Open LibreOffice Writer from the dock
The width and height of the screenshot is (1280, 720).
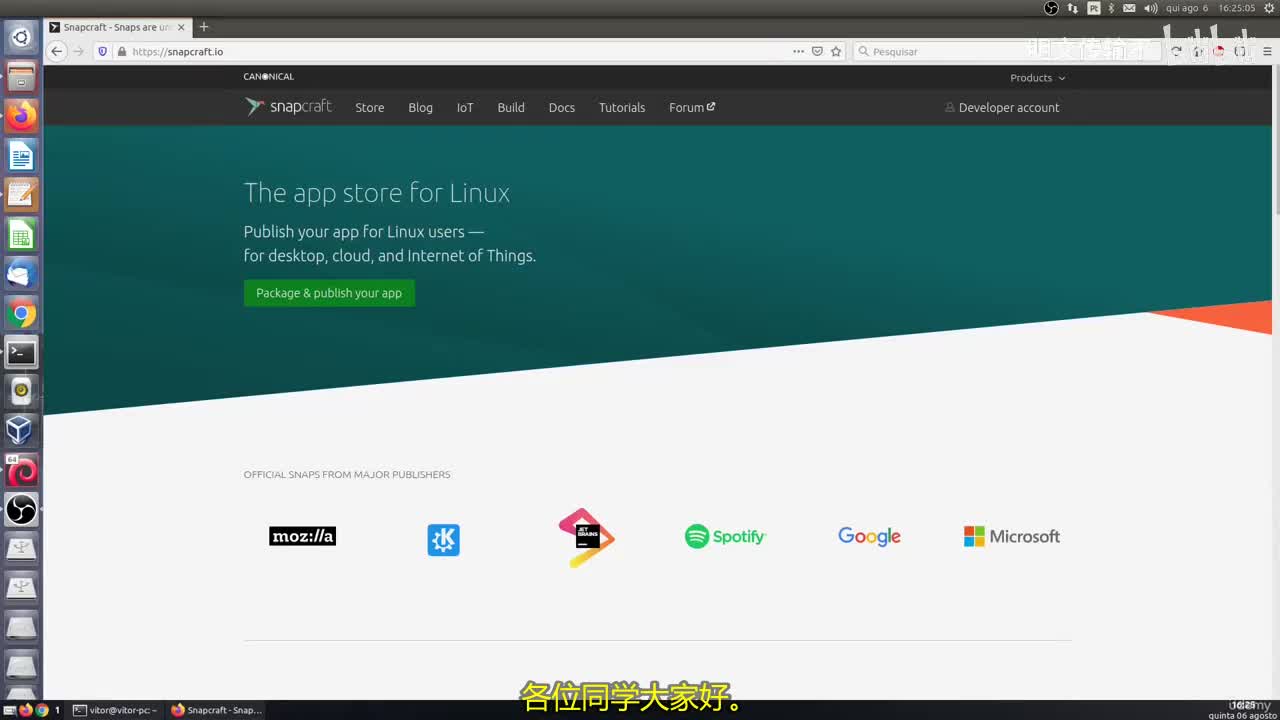click(21, 155)
